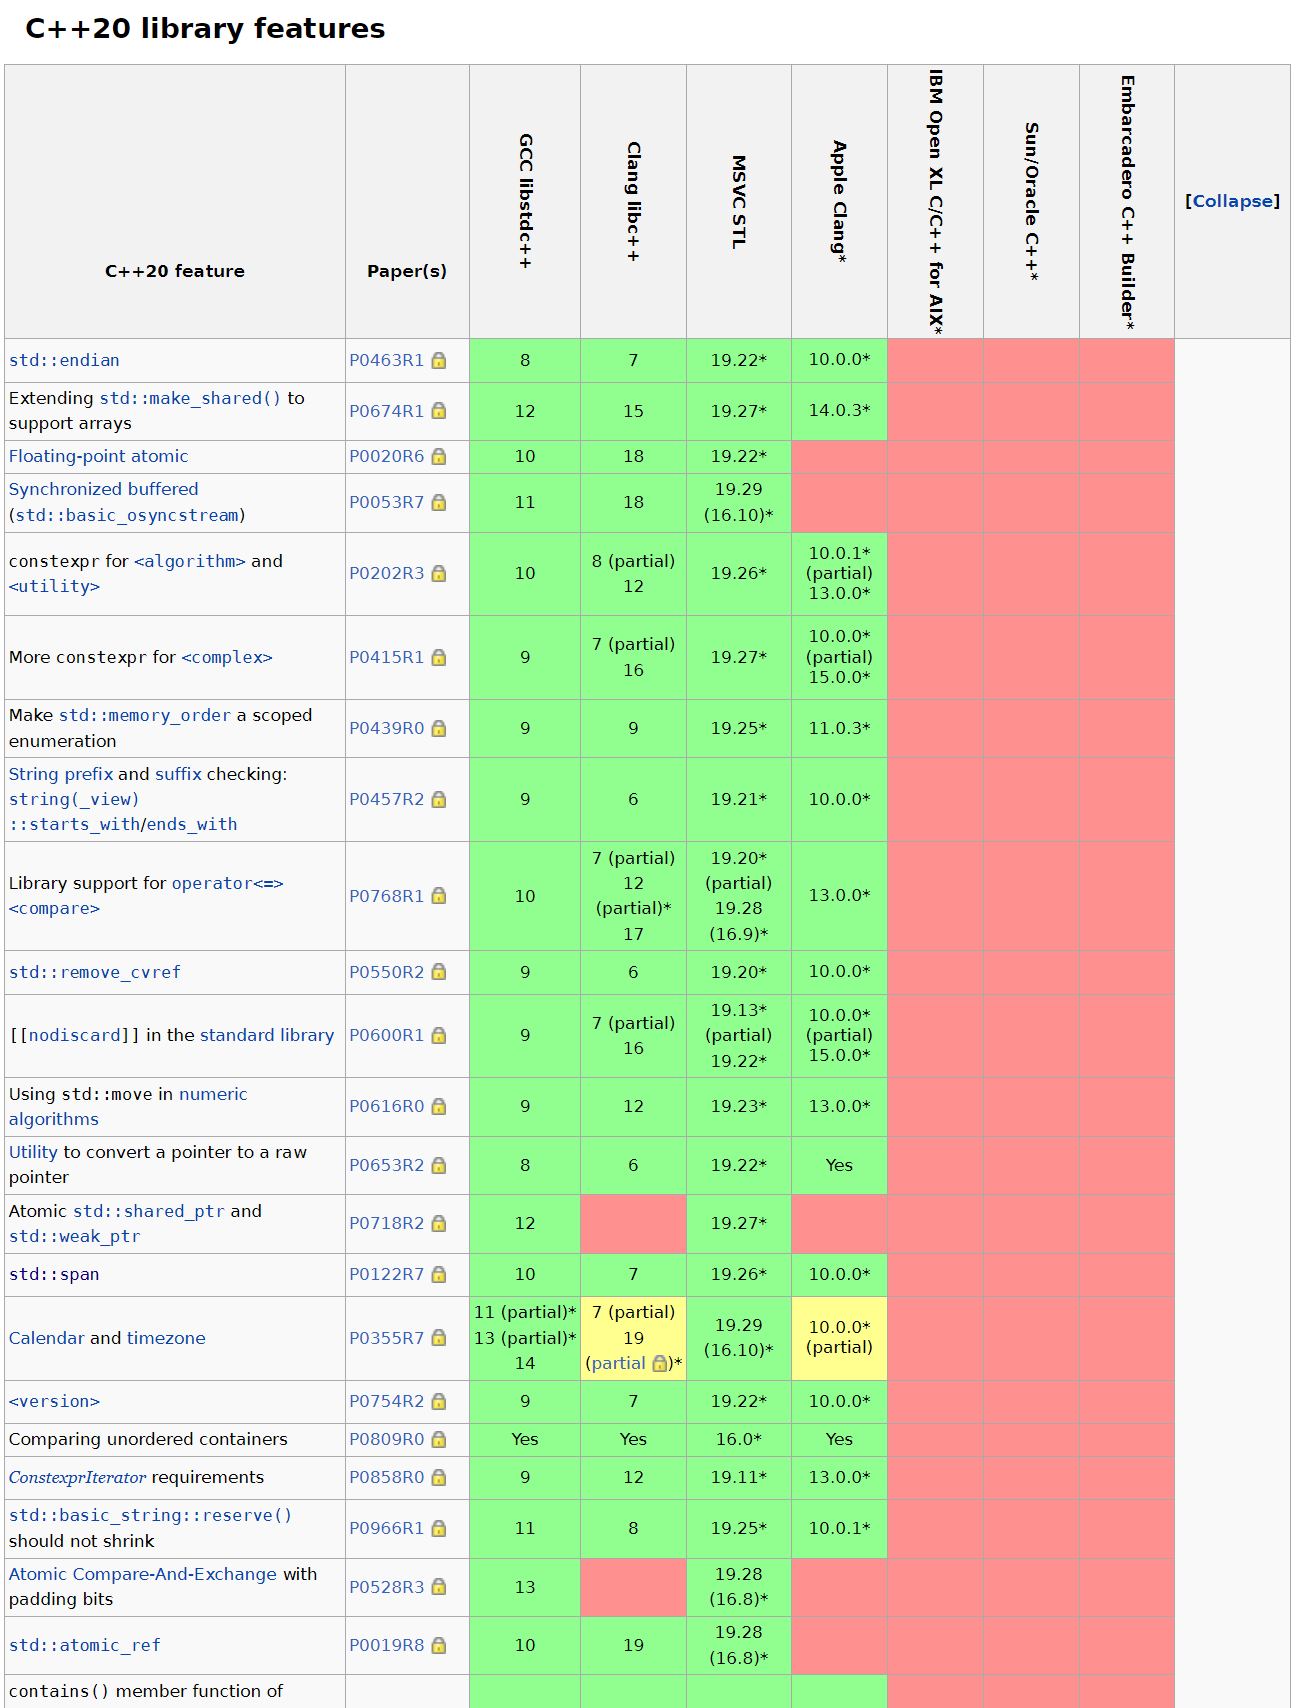Click the lock icon next to P0019R8
Image resolution: width=1296 pixels, height=1708 pixels.
tap(438, 1646)
